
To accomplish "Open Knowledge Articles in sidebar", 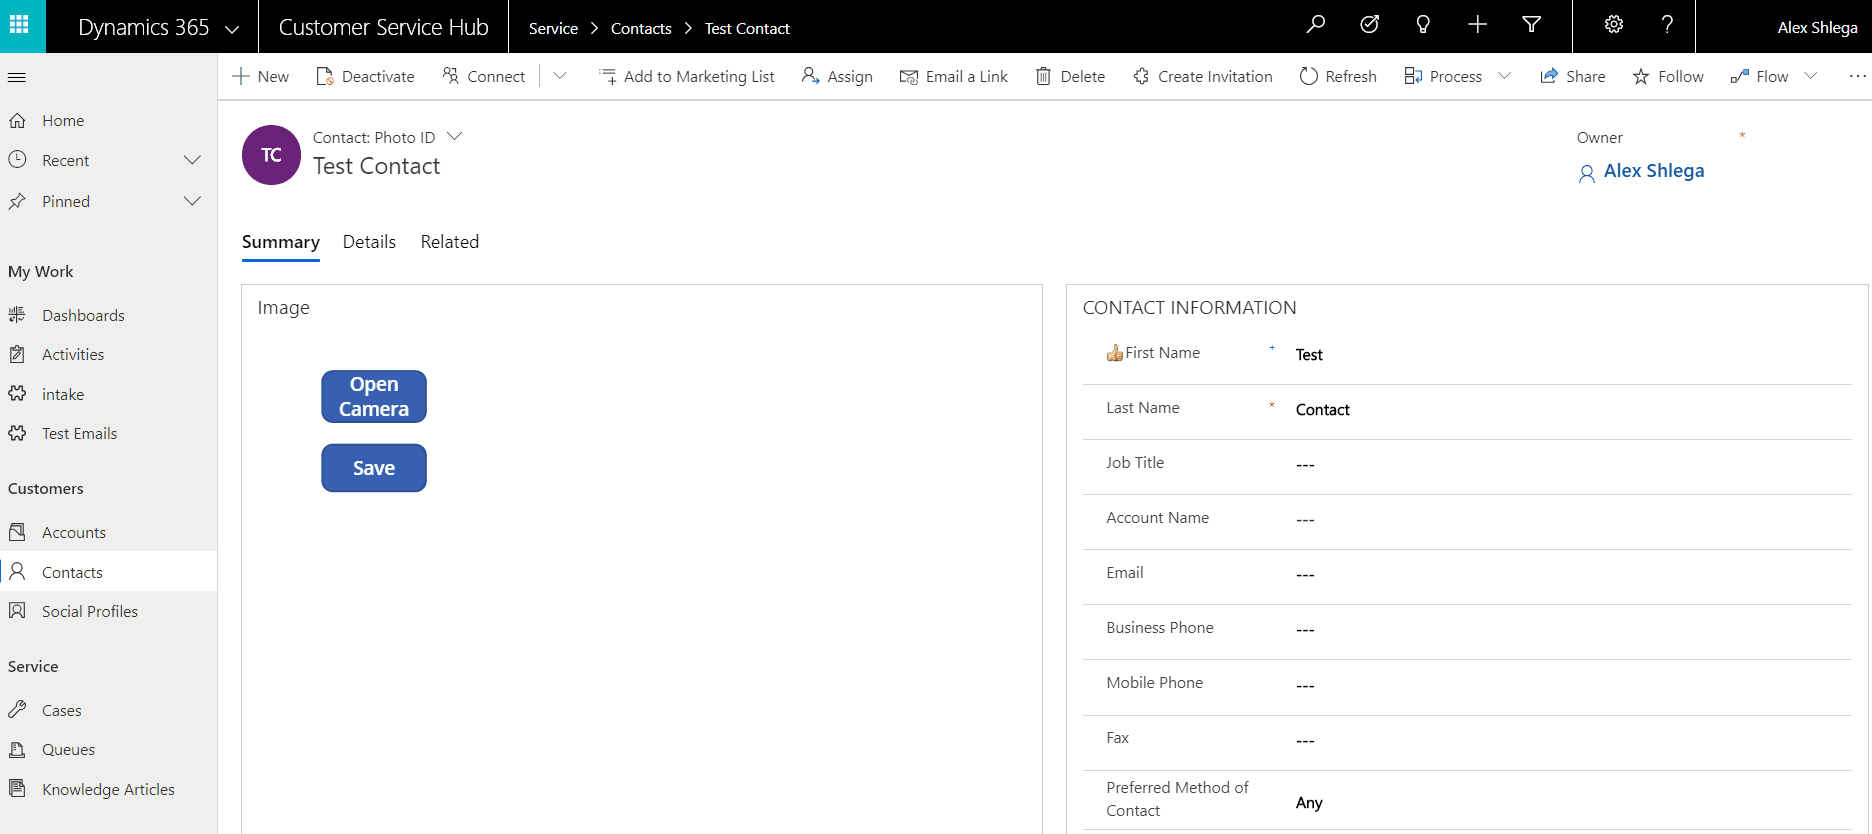I will [x=108, y=789].
